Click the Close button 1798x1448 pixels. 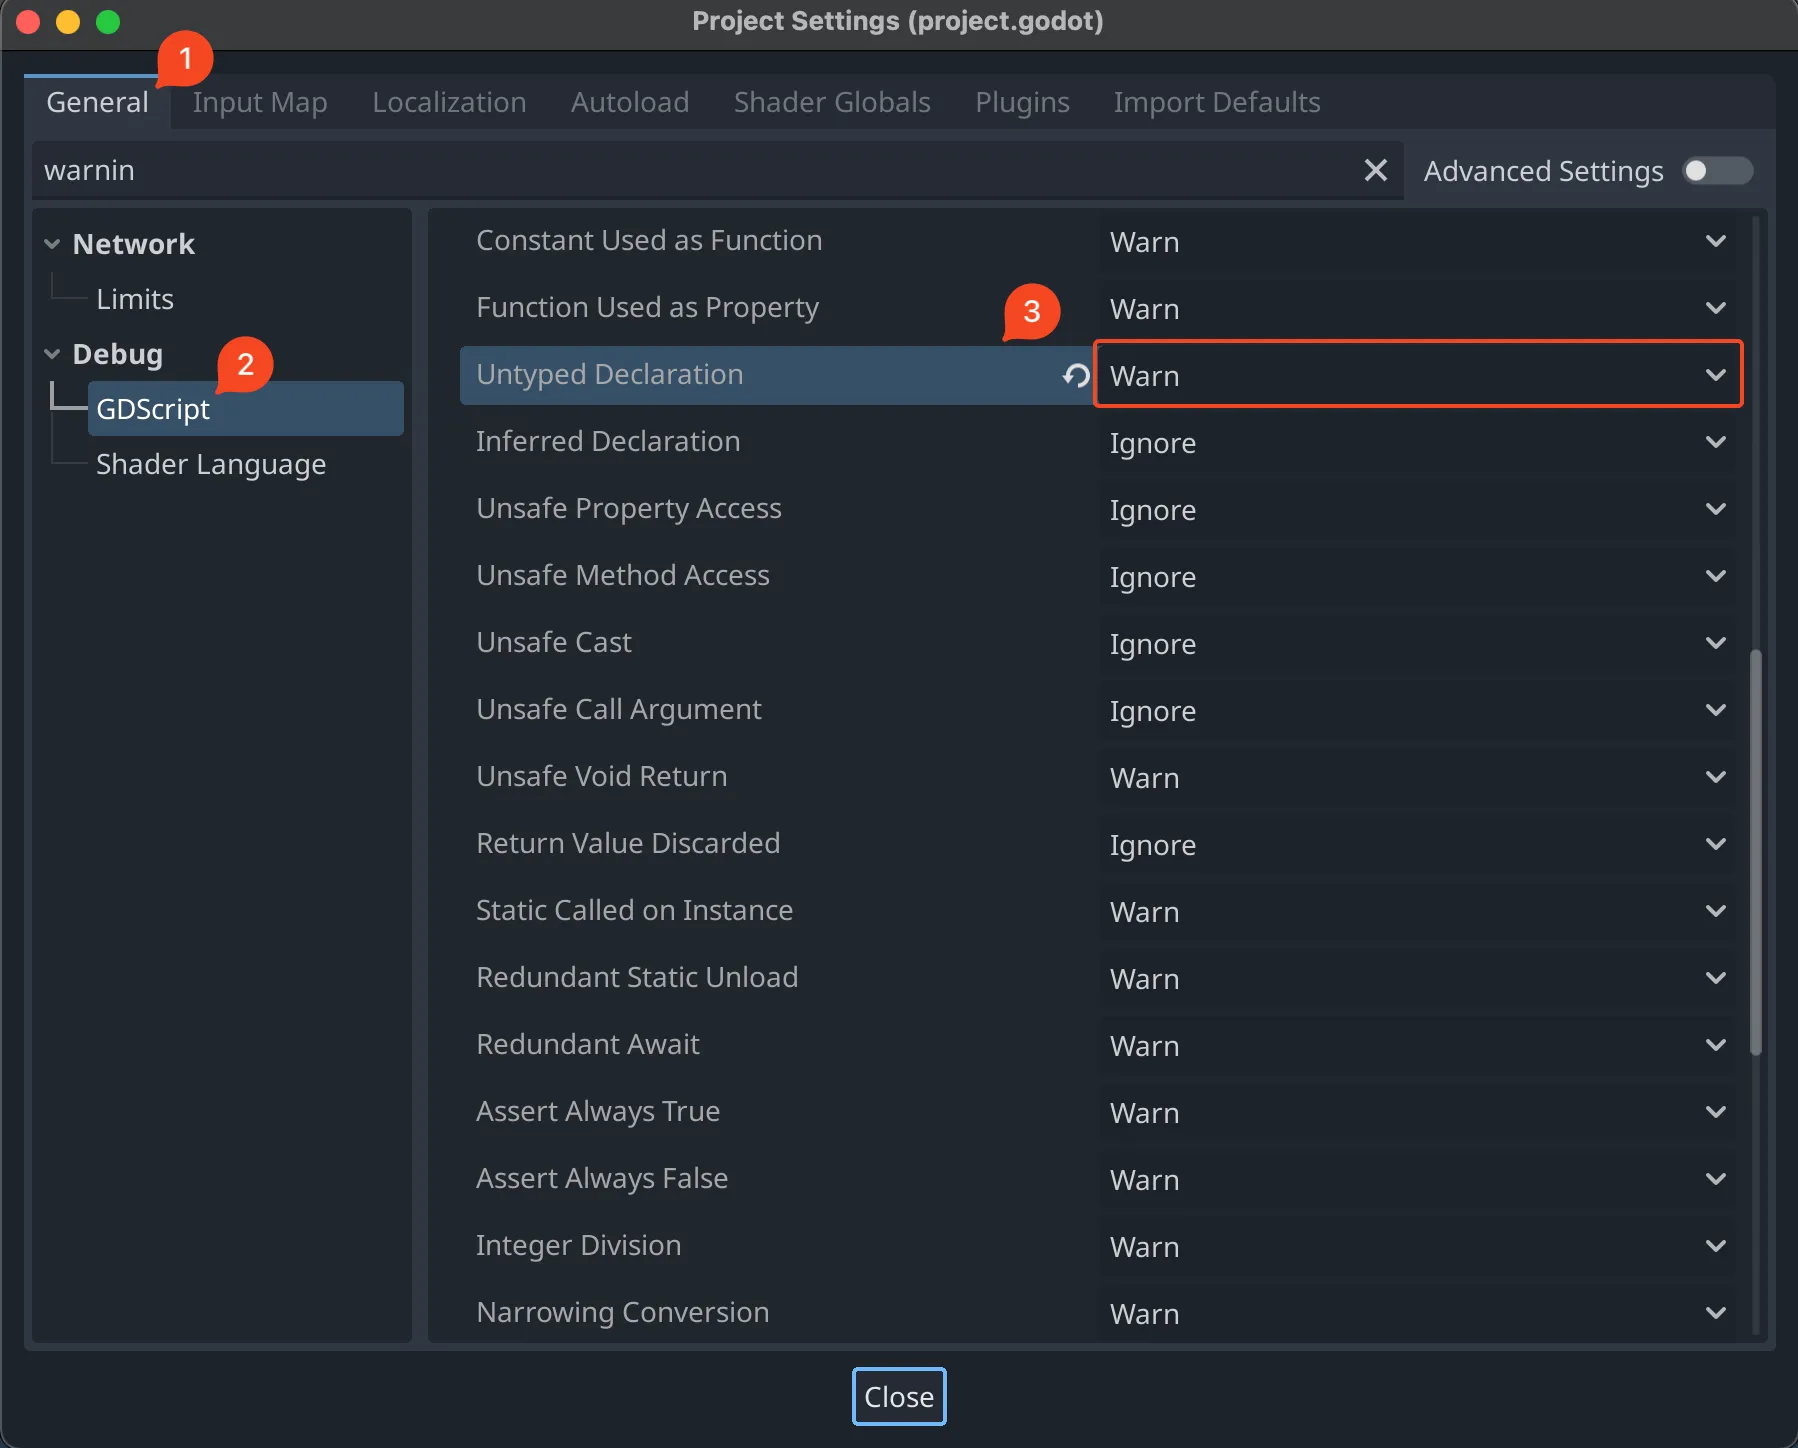click(x=899, y=1396)
